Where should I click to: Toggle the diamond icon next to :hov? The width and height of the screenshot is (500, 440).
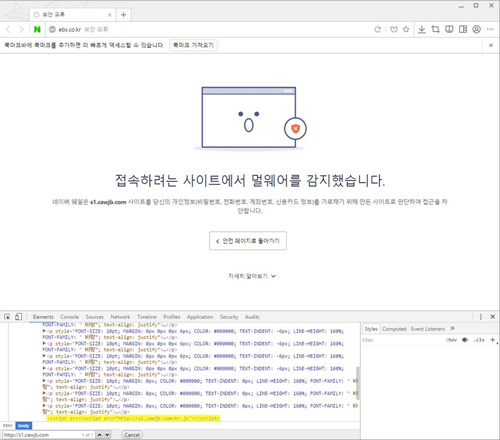click(x=465, y=340)
